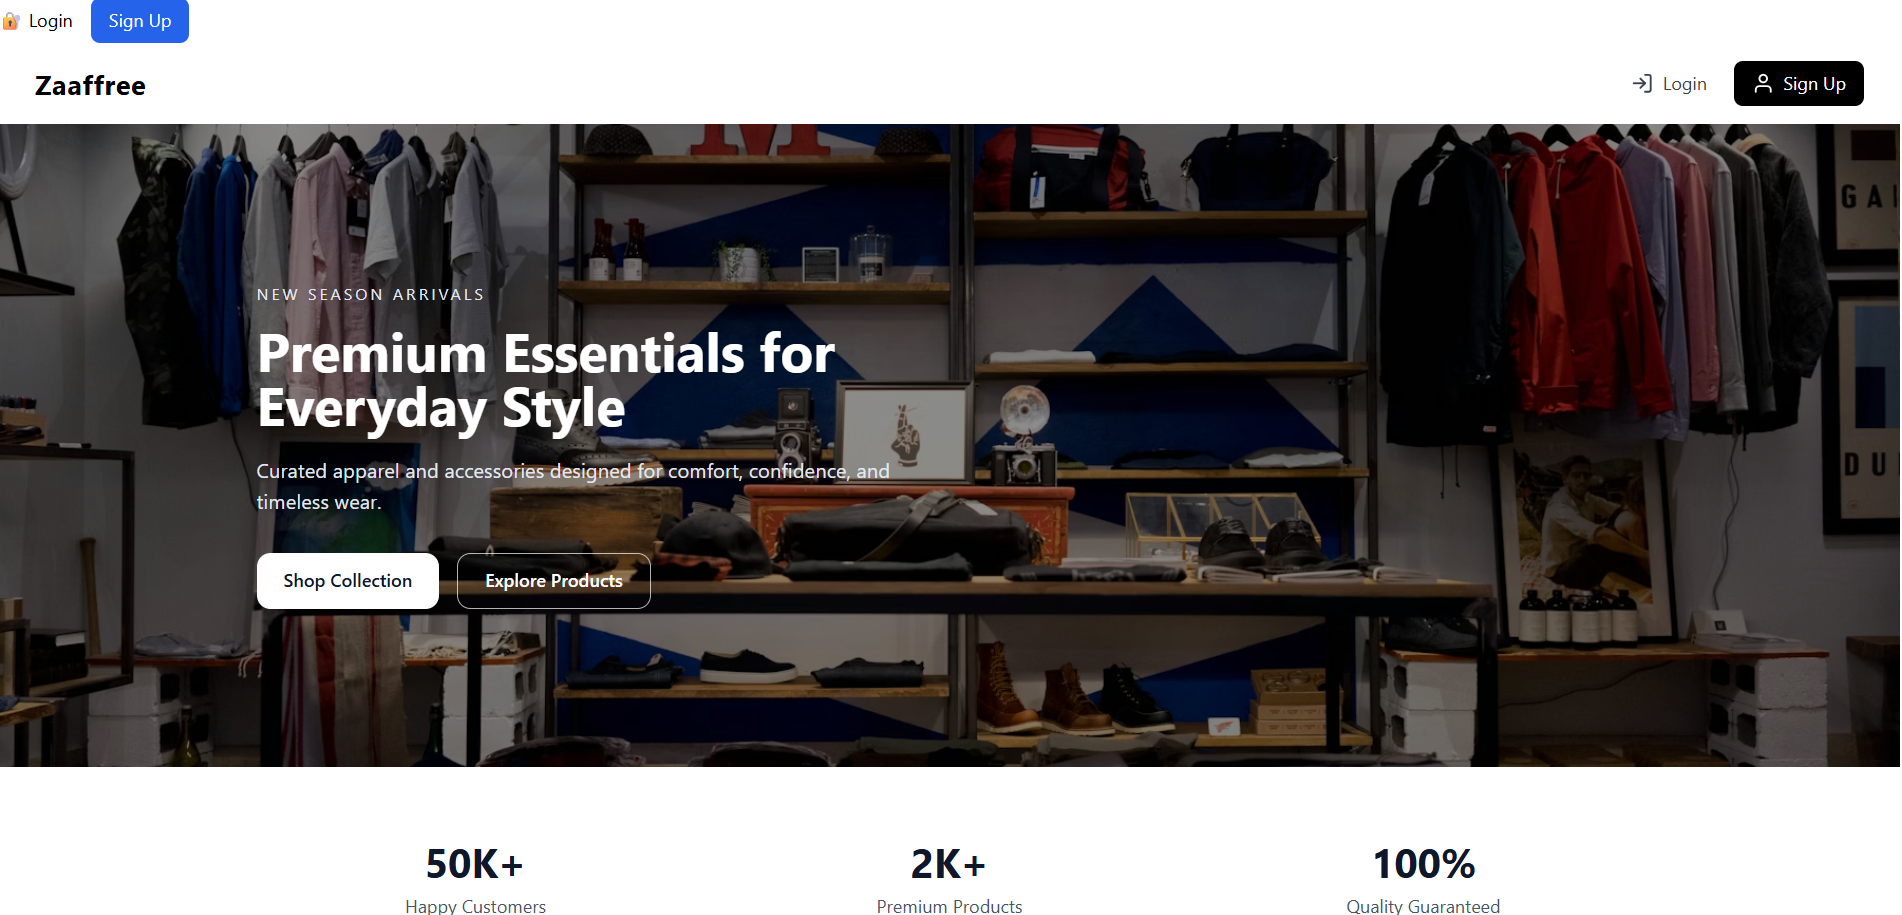Click the Premium Products stat label

[x=949, y=906]
